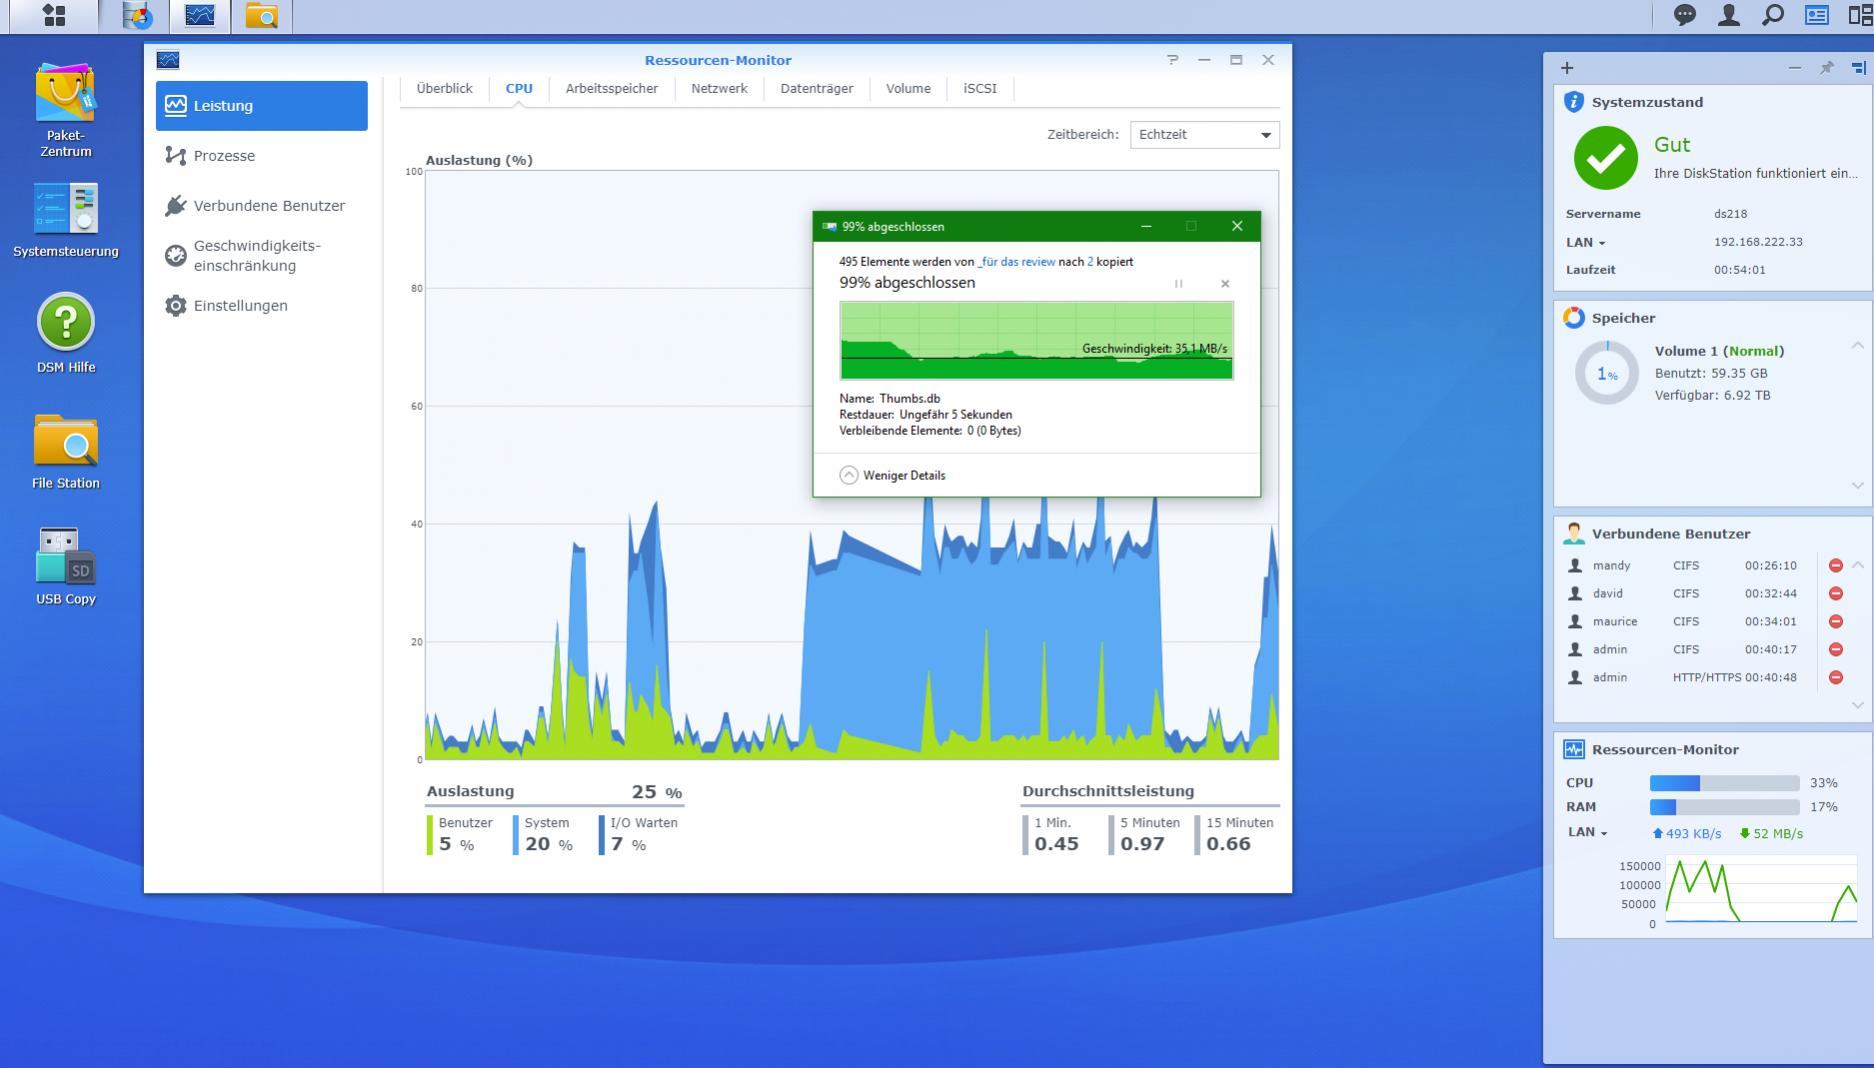Select Leistung in the sidebar
Viewport: 1874px width, 1068px height.
[x=262, y=106]
